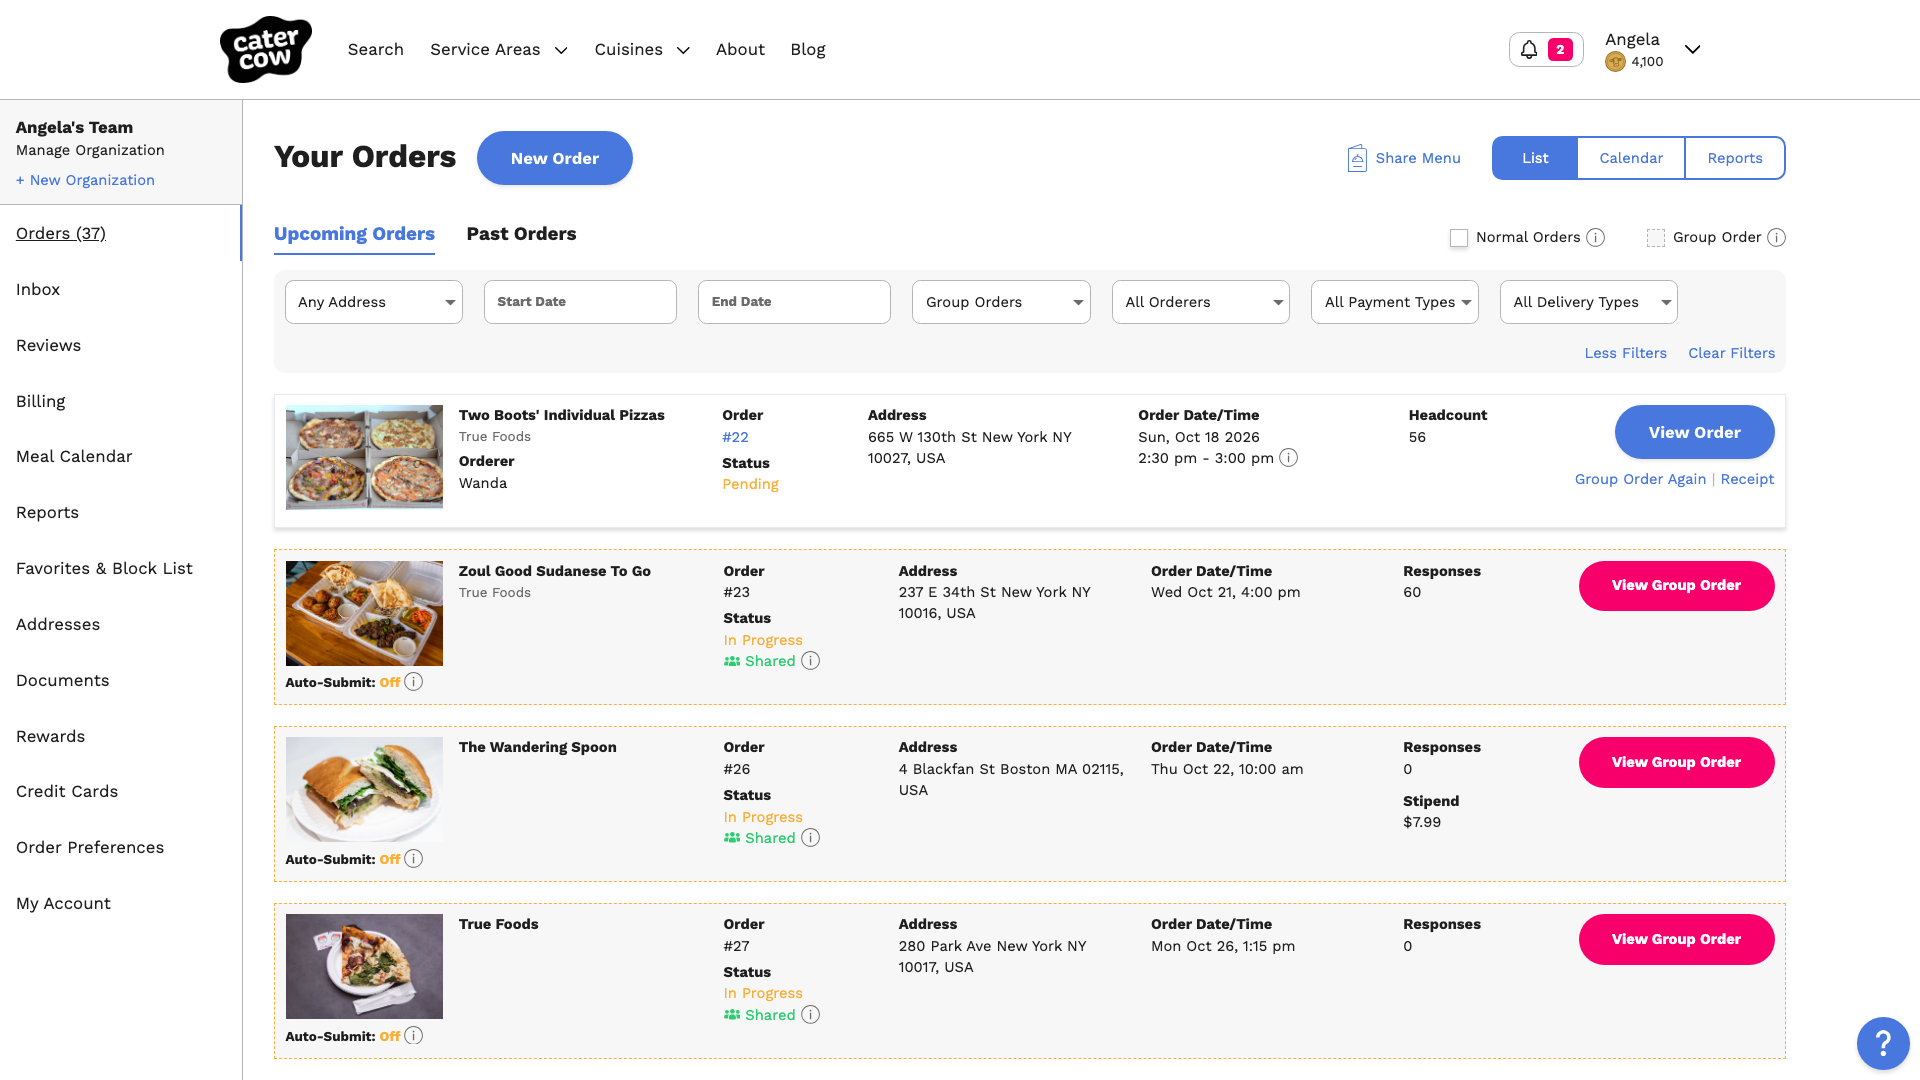Click the Shared people icon on order #23
Screen dimensions: 1920x1080
tap(732, 661)
